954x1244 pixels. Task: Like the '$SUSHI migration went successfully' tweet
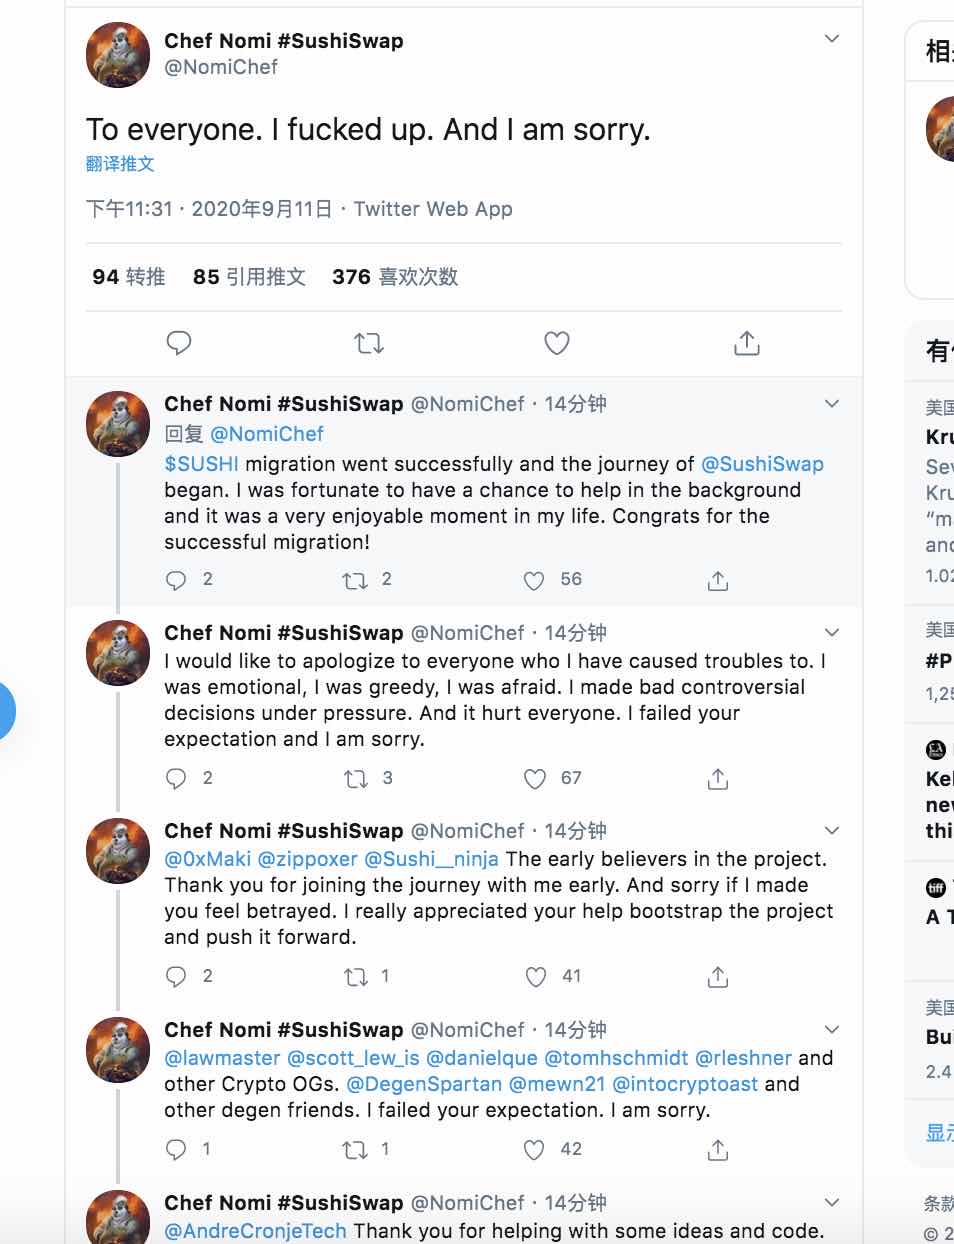tap(535, 580)
